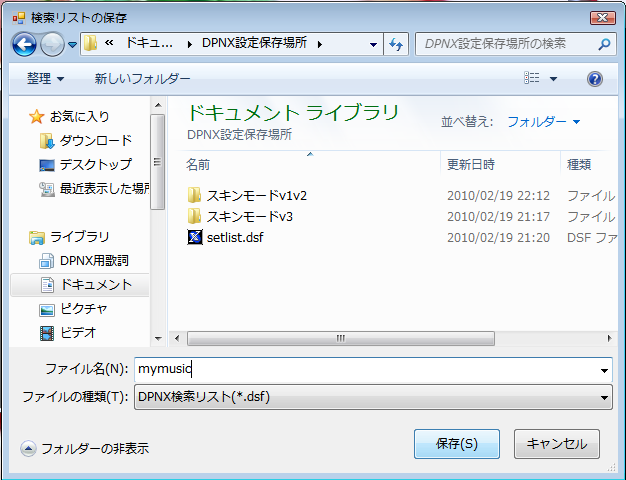The image size is (626, 480).
Task: Click the blue Back navigation arrow
Action: tap(24, 44)
